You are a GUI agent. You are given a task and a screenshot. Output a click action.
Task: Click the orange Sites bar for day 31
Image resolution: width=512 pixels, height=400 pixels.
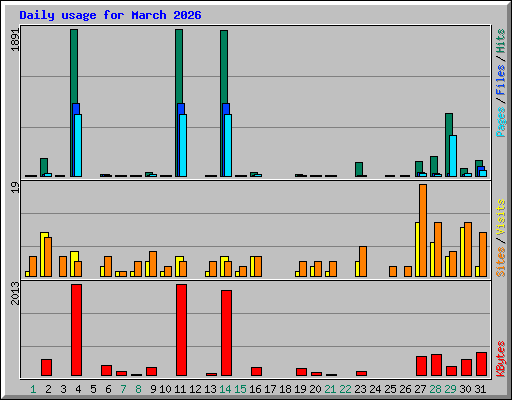483,254
